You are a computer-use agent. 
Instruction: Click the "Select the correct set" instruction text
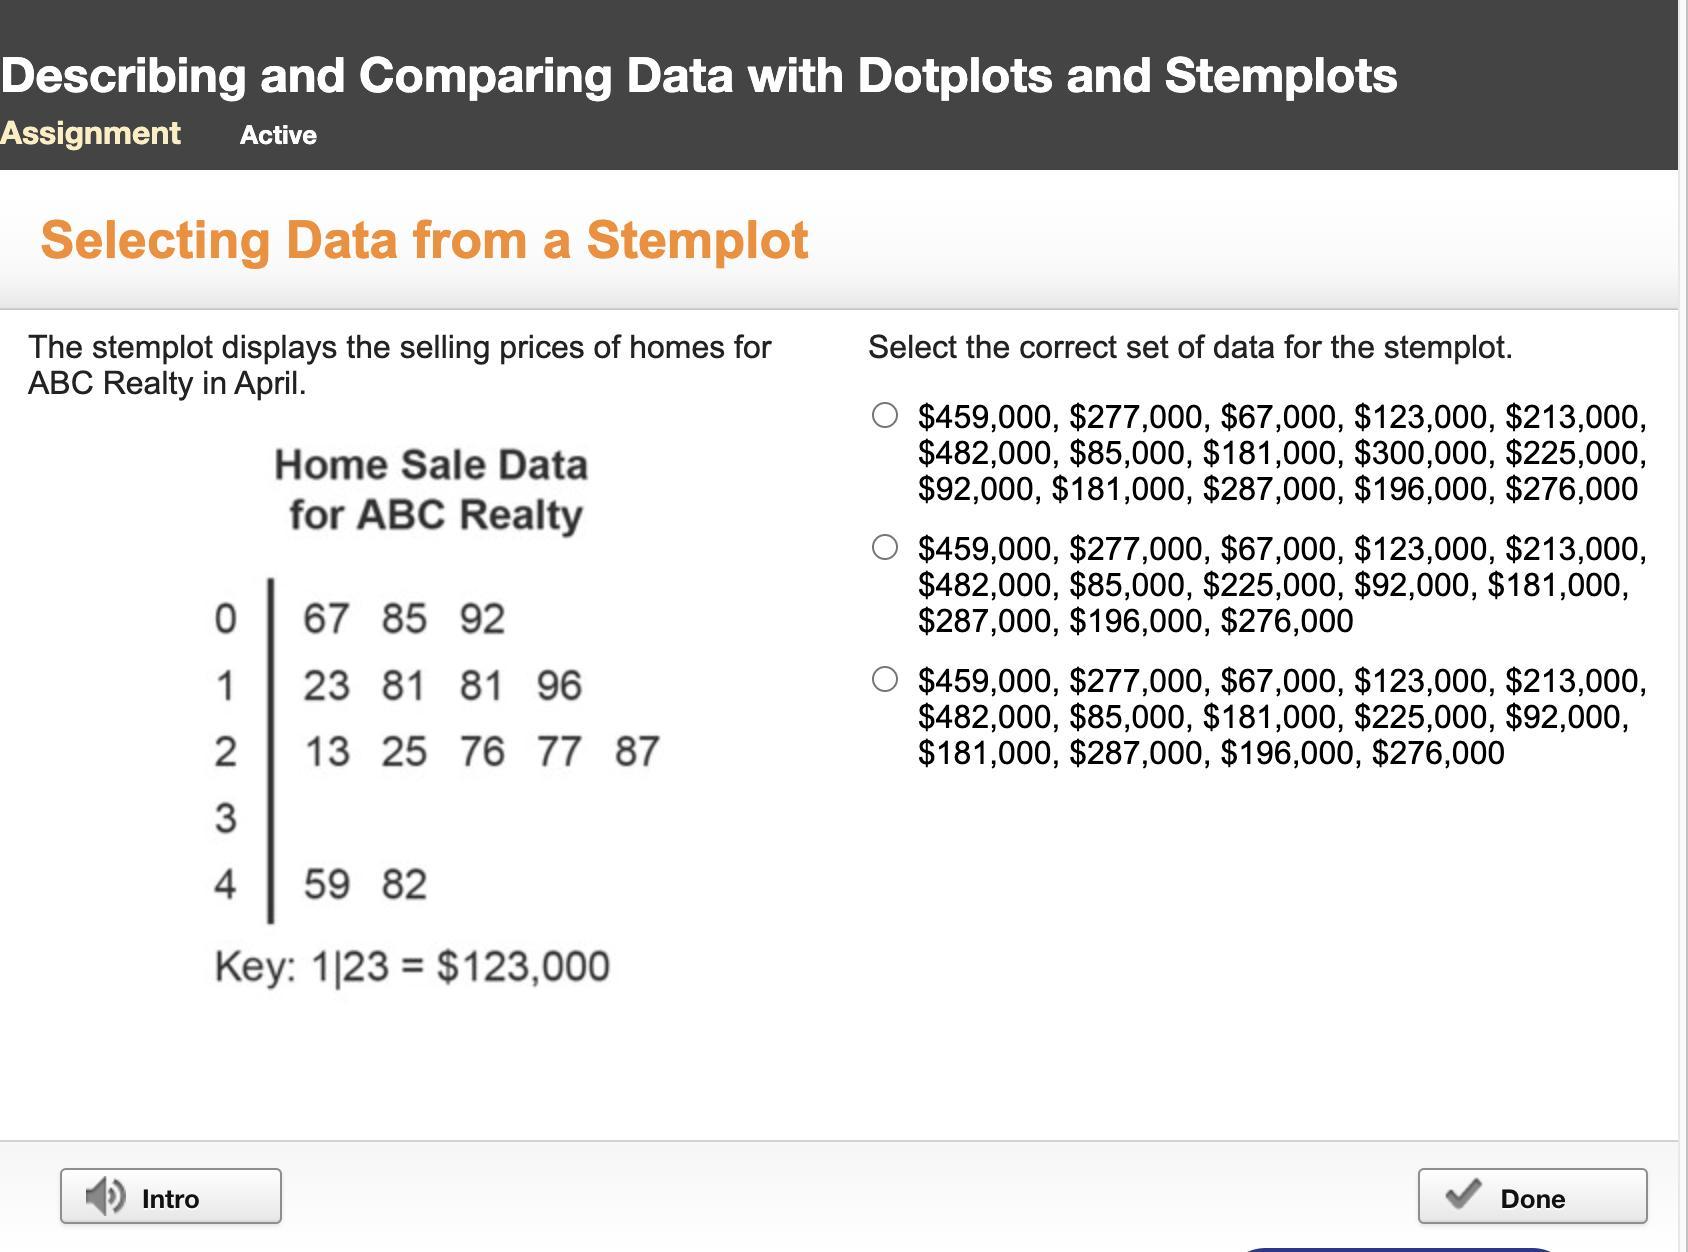[x=1190, y=348]
